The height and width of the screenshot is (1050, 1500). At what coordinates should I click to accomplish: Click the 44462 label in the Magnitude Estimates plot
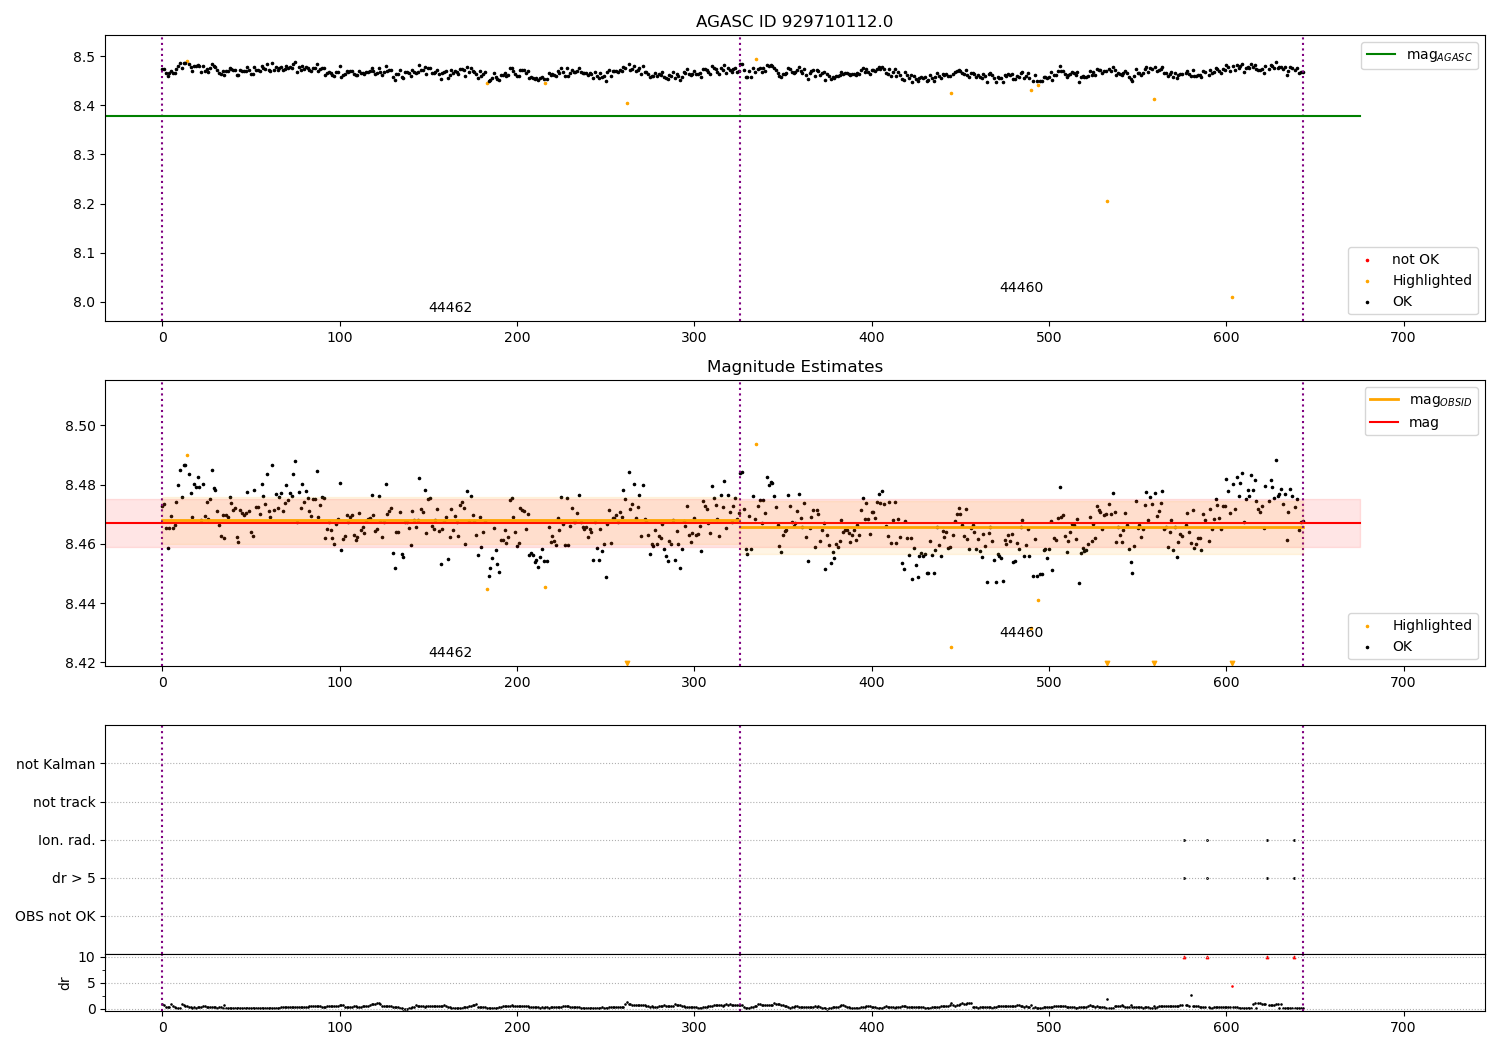(450, 653)
